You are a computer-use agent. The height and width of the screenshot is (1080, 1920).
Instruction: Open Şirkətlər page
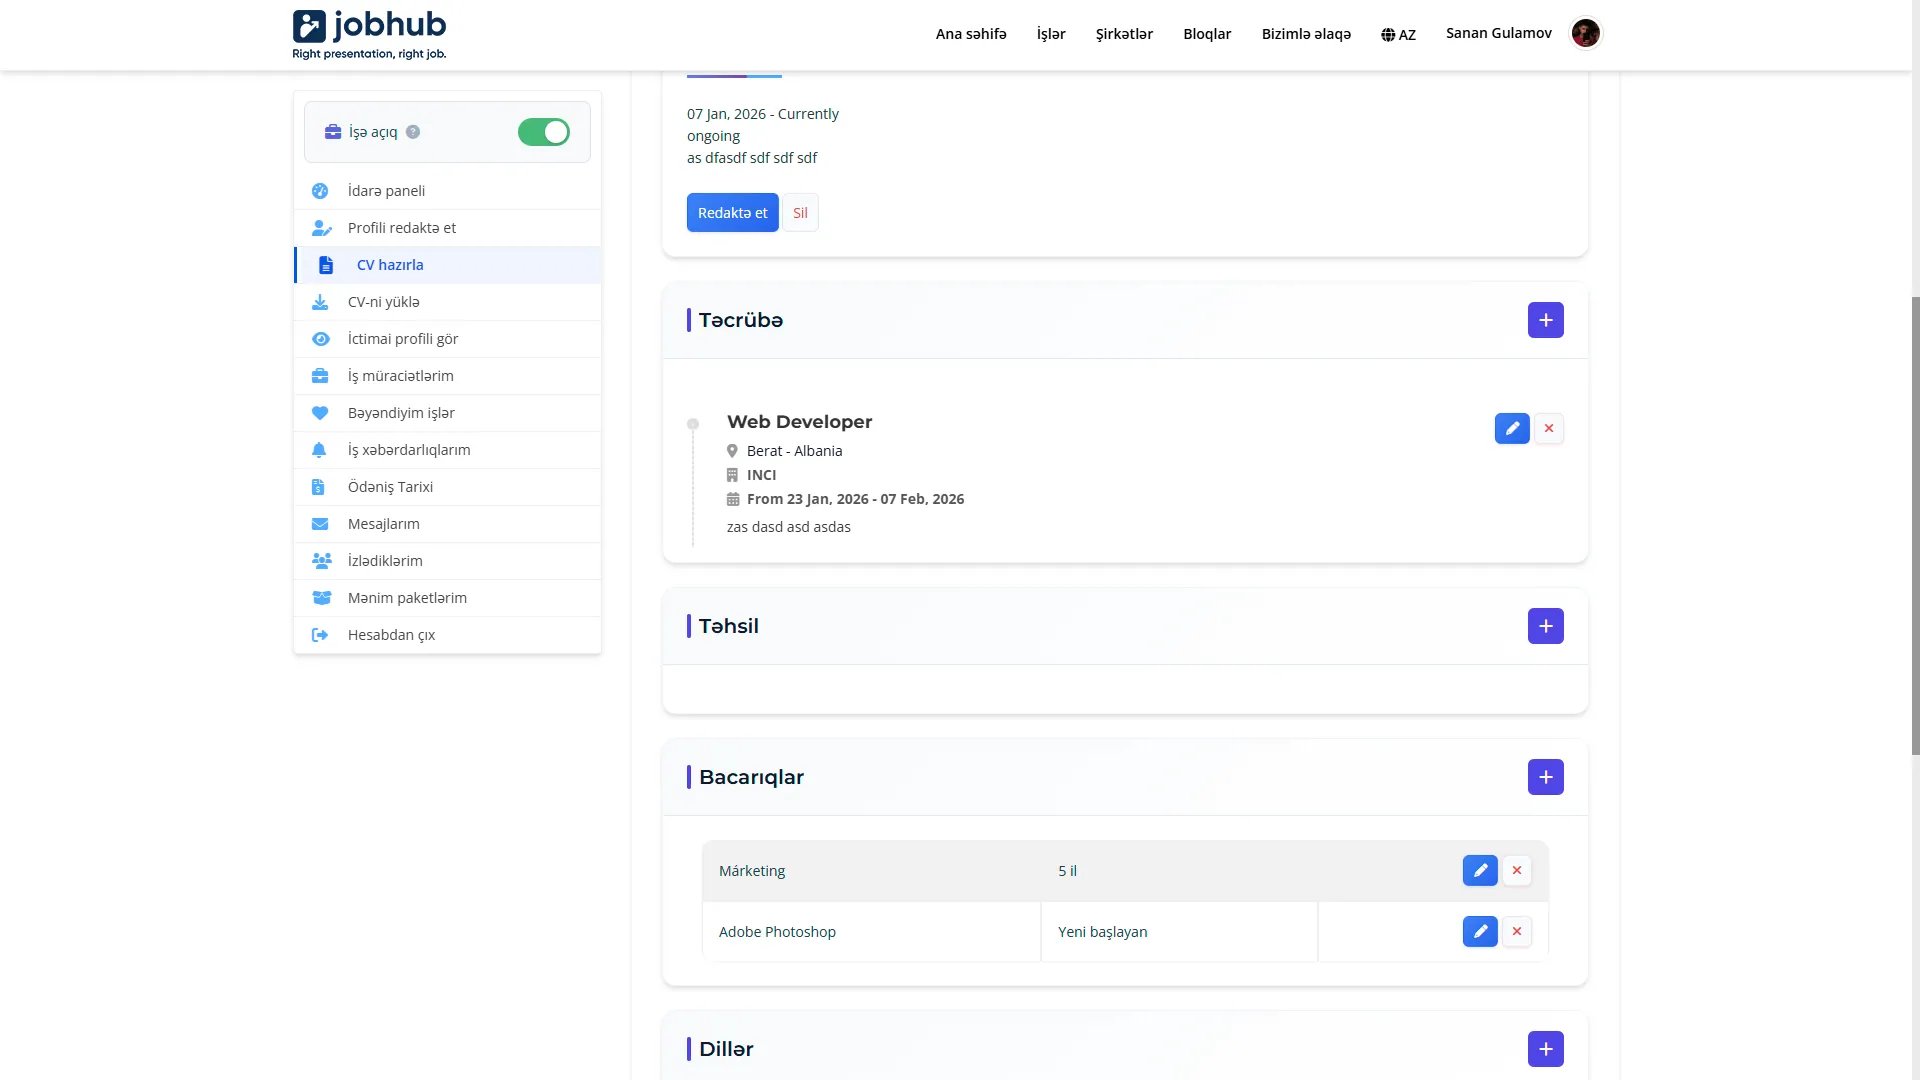pyautogui.click(x=1124, y=34)
